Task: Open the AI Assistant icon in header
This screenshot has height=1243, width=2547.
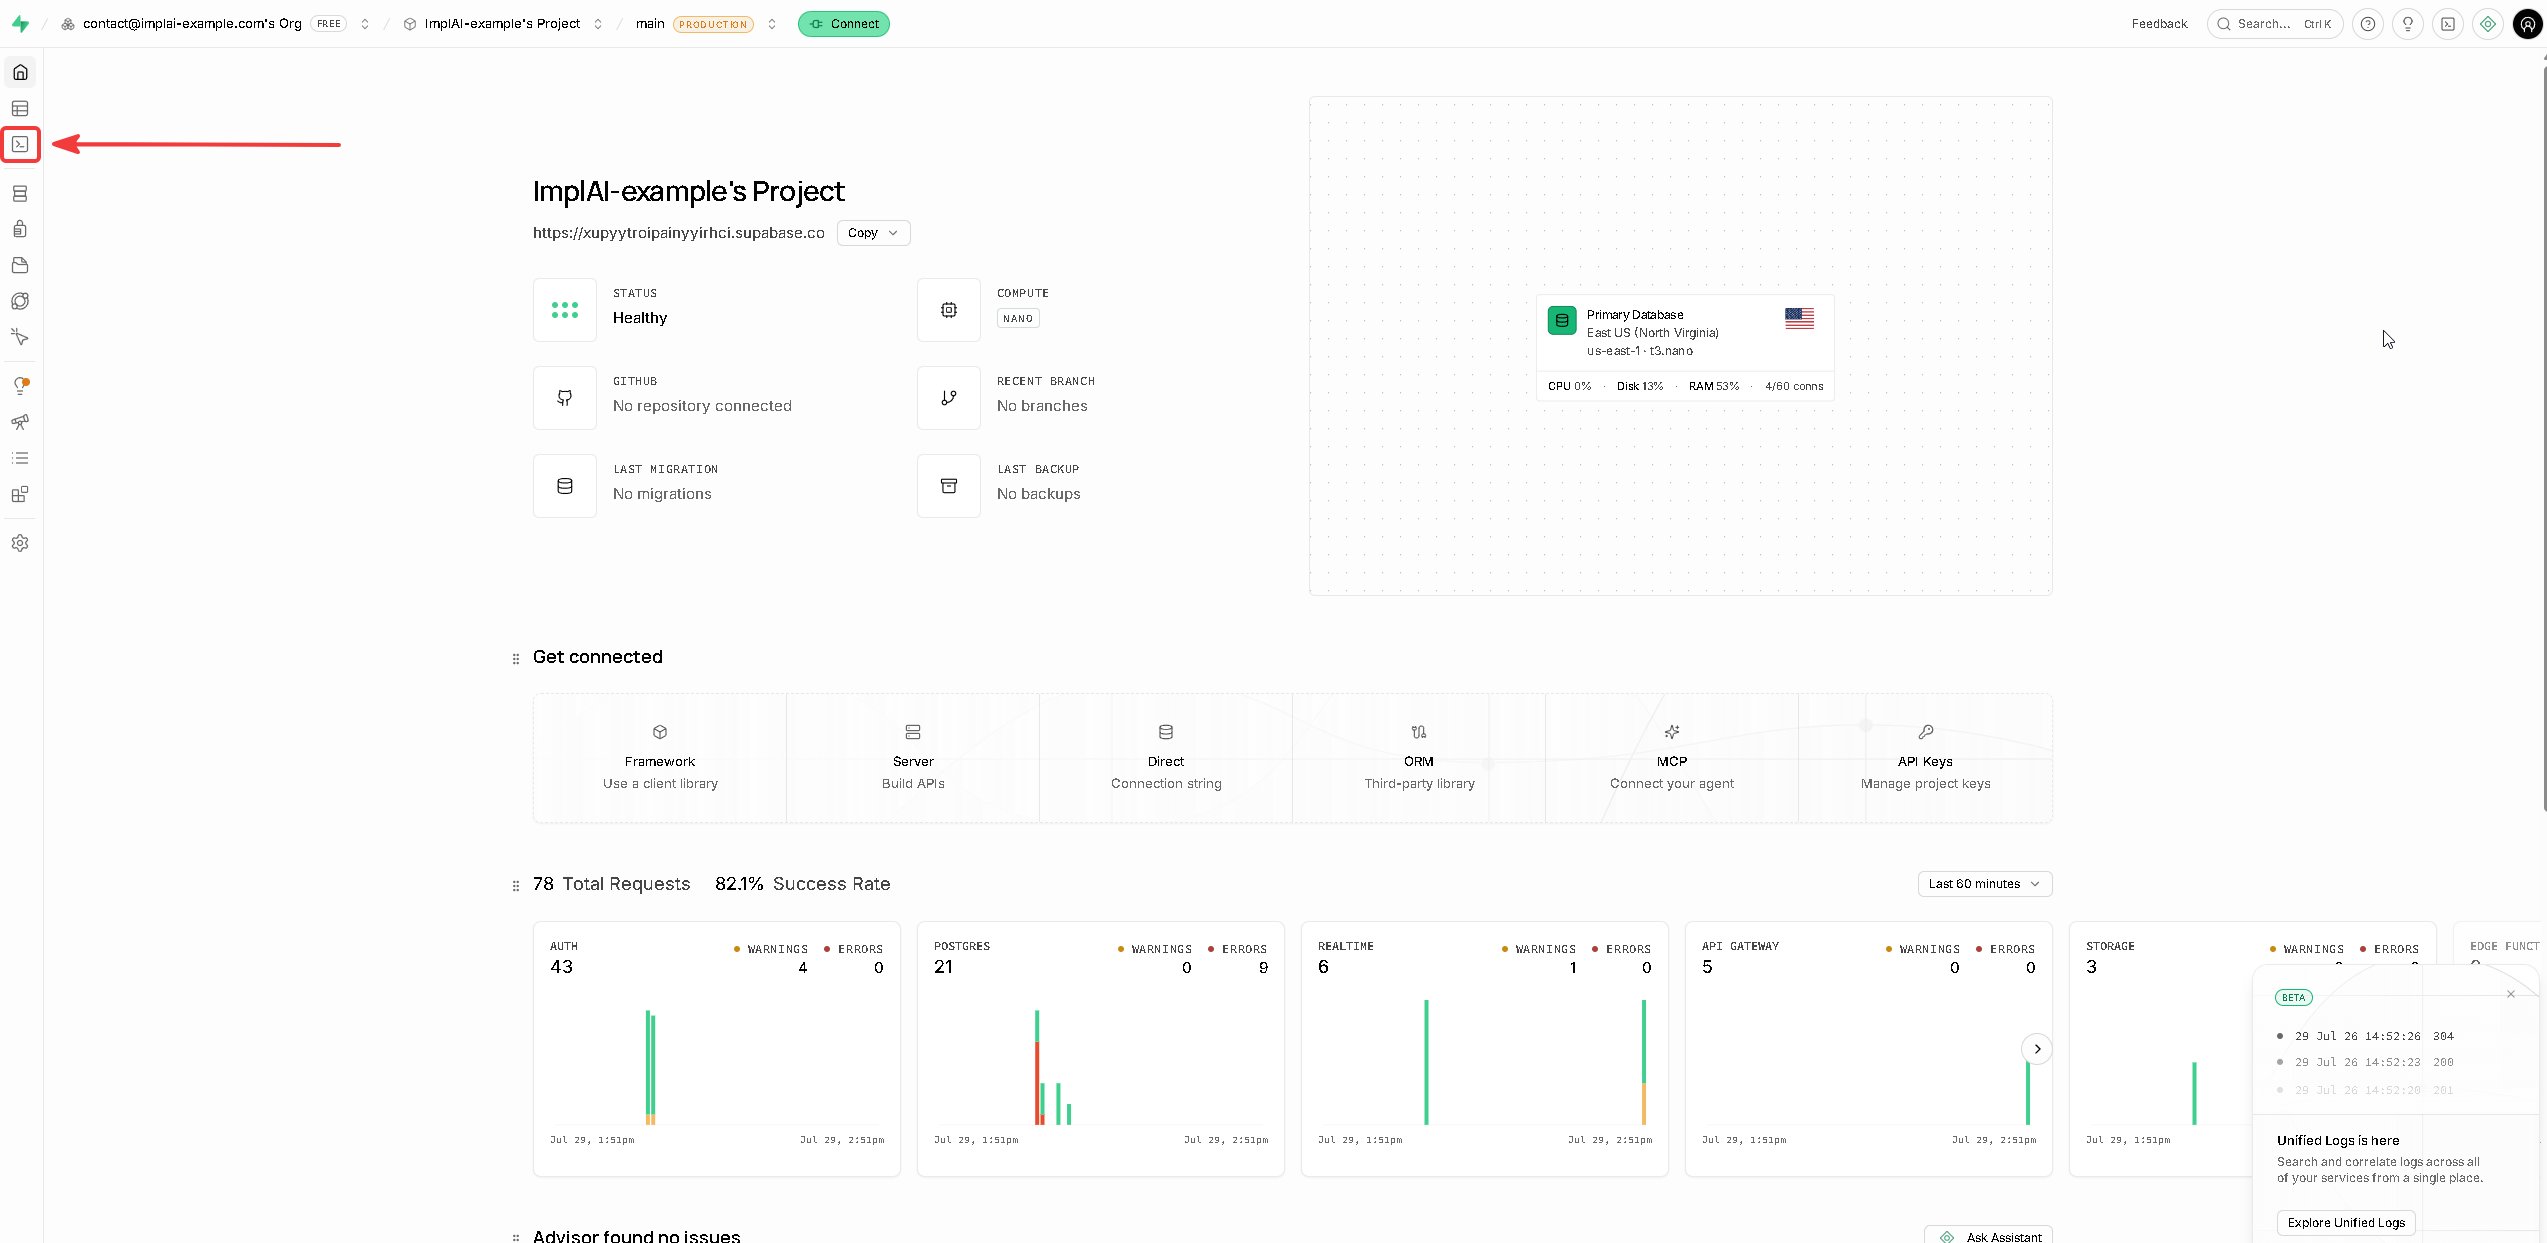Action: tap(2488, 24)
